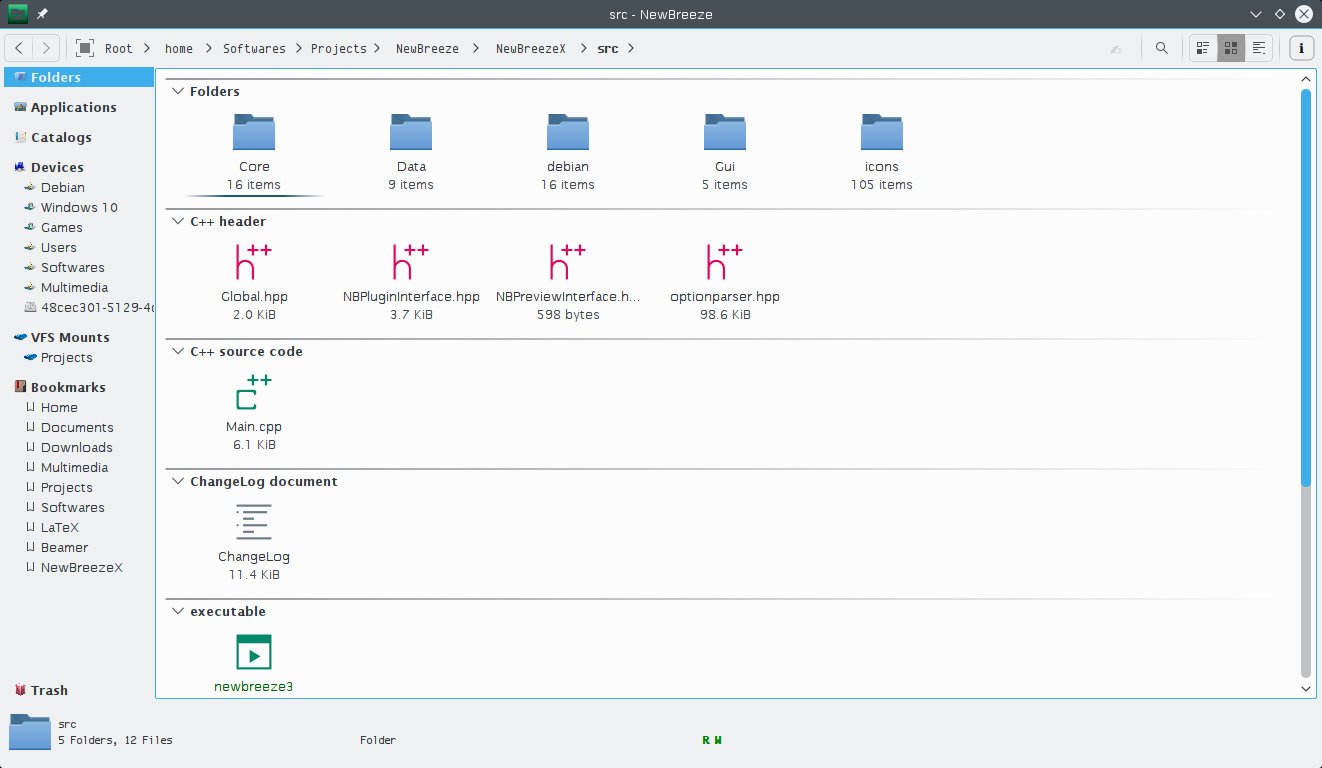Go to home in the breadcrumb
1322x768 pixels.
click(179, 48)
